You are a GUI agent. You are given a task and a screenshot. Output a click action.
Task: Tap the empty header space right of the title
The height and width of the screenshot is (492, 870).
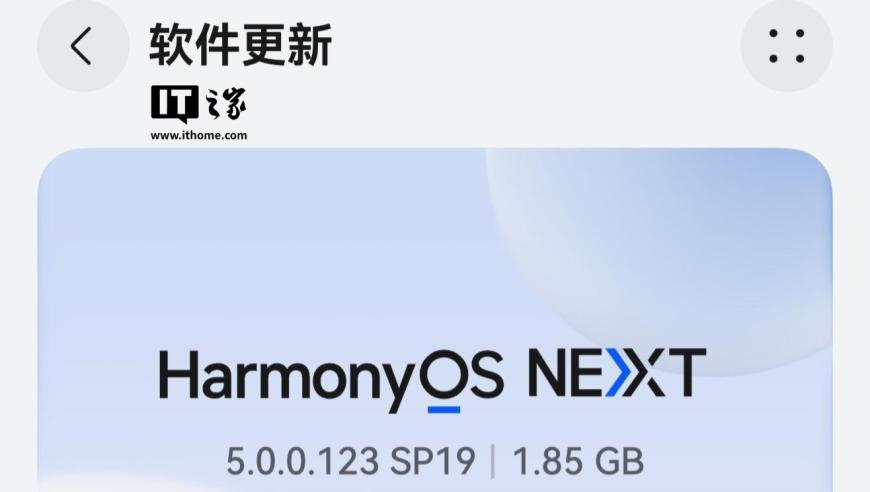[x=535, y=46]
